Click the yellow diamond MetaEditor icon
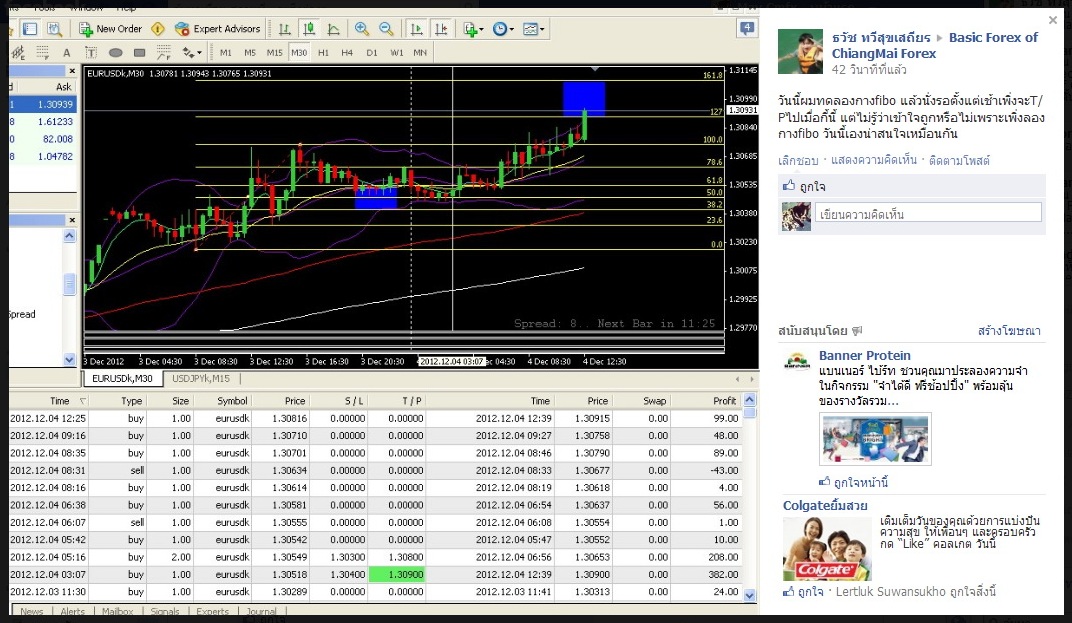This screenshot has height=623, width=1072. pyautogui.click(x=158, y=29)
